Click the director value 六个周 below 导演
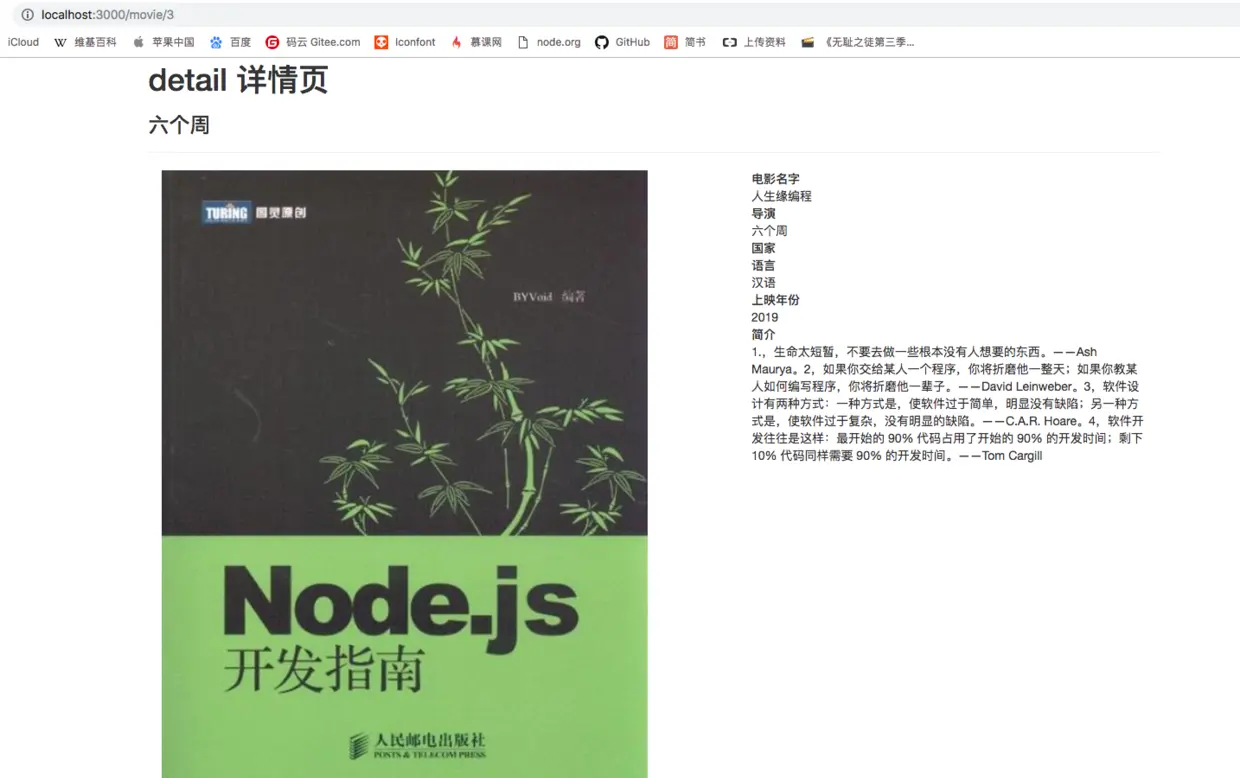The height and width of the screenshot is (778, 1240). tap(770, 231)
